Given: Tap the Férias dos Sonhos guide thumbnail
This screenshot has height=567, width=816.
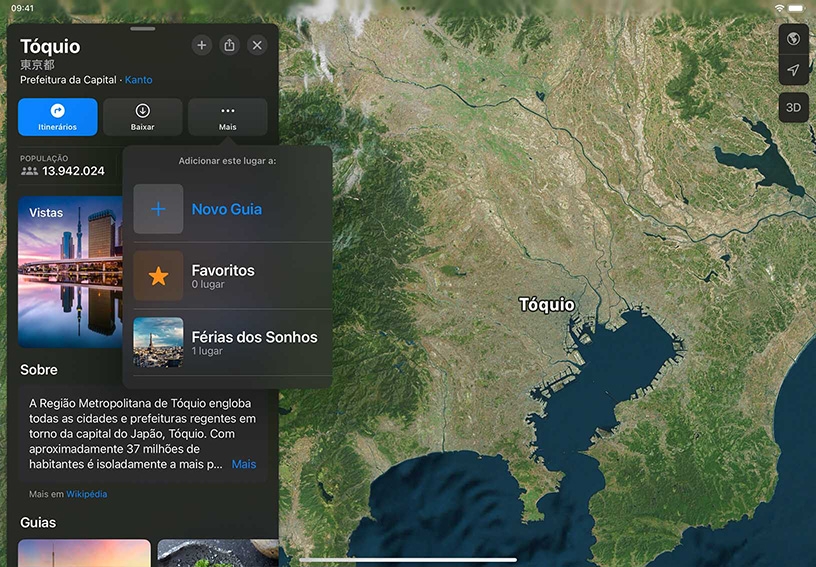Looking at the screenshot, I should (x=158, y=342).
